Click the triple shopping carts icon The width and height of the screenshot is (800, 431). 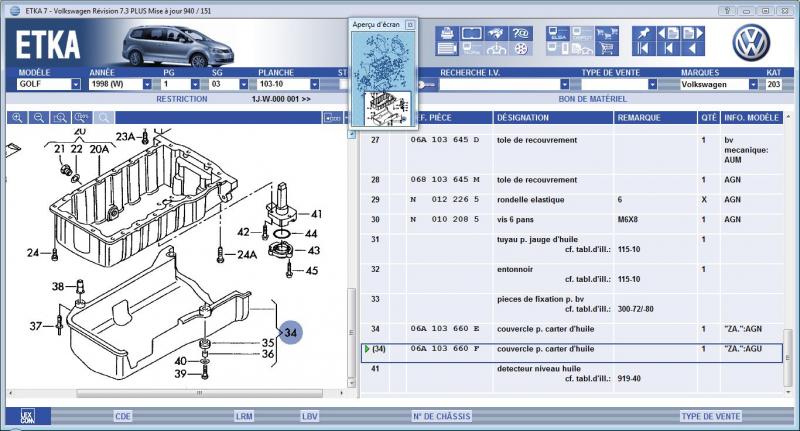point(606,33)
